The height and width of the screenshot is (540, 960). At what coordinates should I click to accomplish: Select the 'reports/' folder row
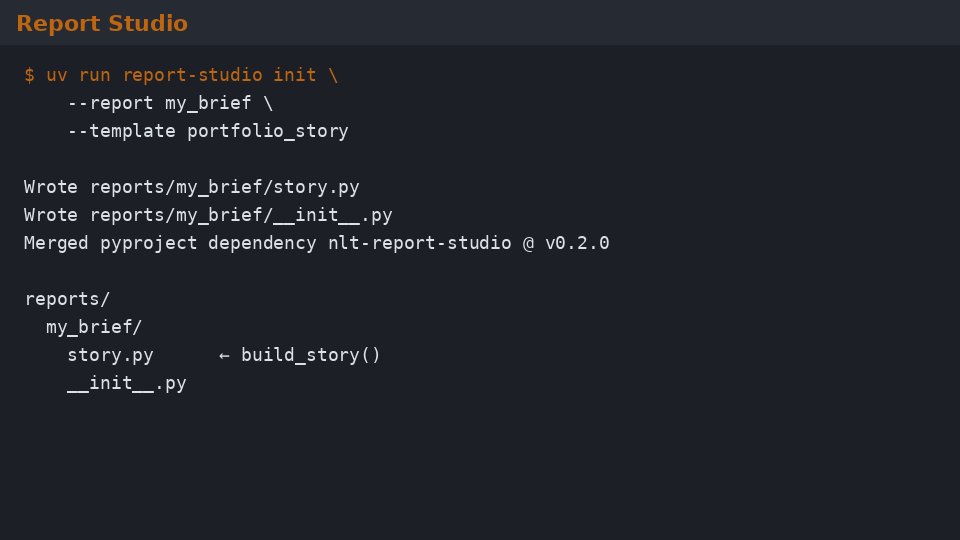point(67,299)
